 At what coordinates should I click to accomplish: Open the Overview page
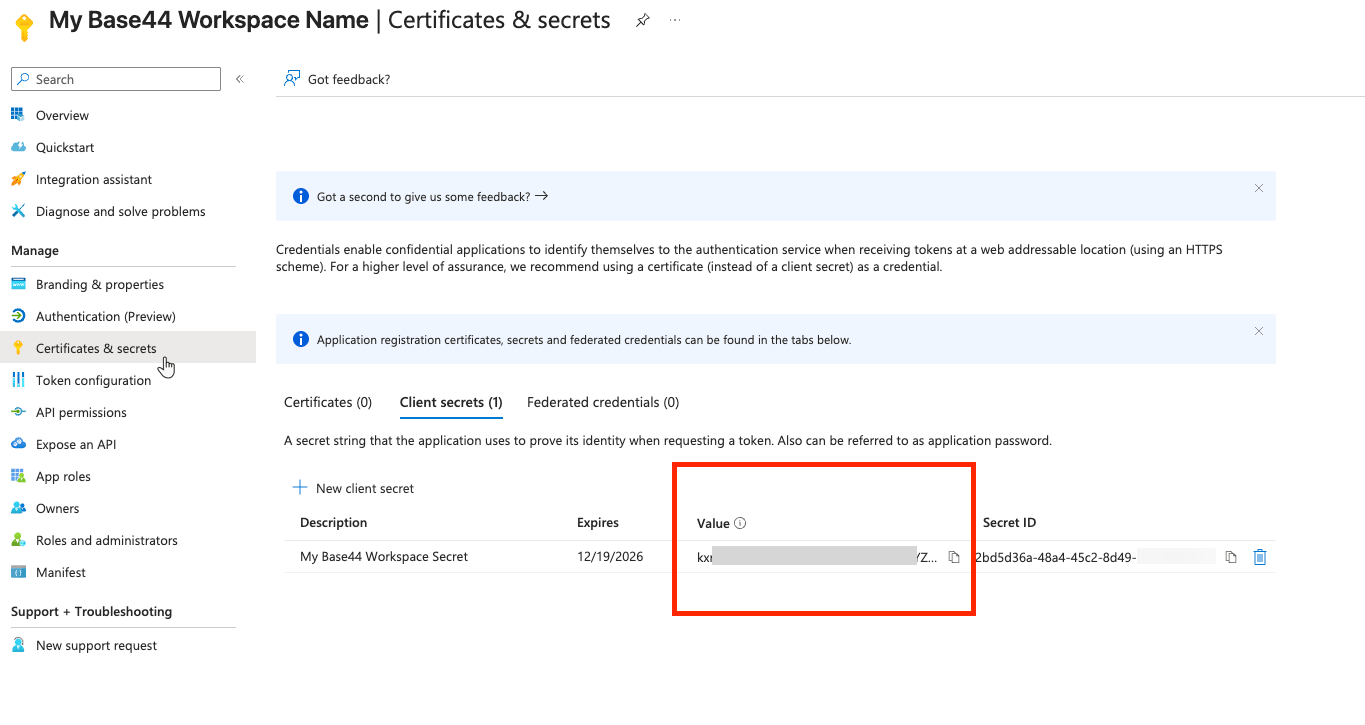pos(62,115)
